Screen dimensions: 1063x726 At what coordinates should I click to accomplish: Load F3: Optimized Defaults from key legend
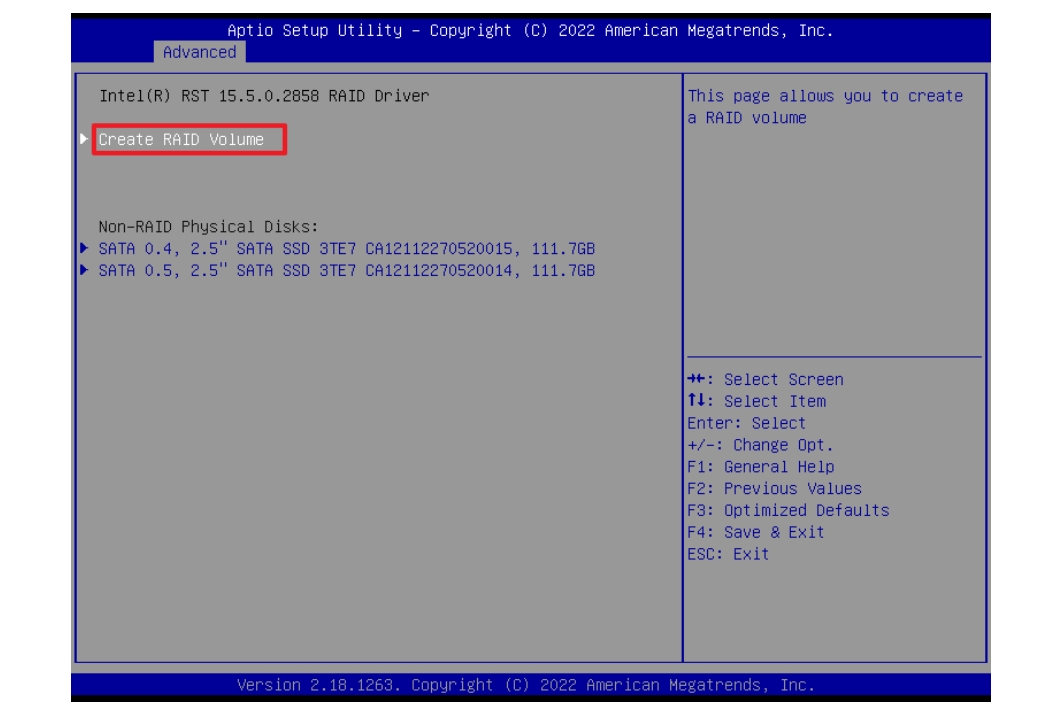pos(788,510)
